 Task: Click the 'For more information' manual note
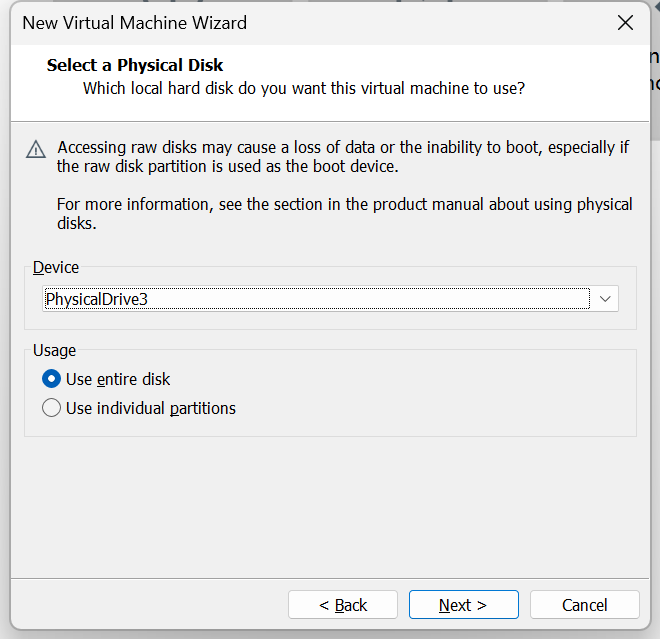(x=344, y=214)
